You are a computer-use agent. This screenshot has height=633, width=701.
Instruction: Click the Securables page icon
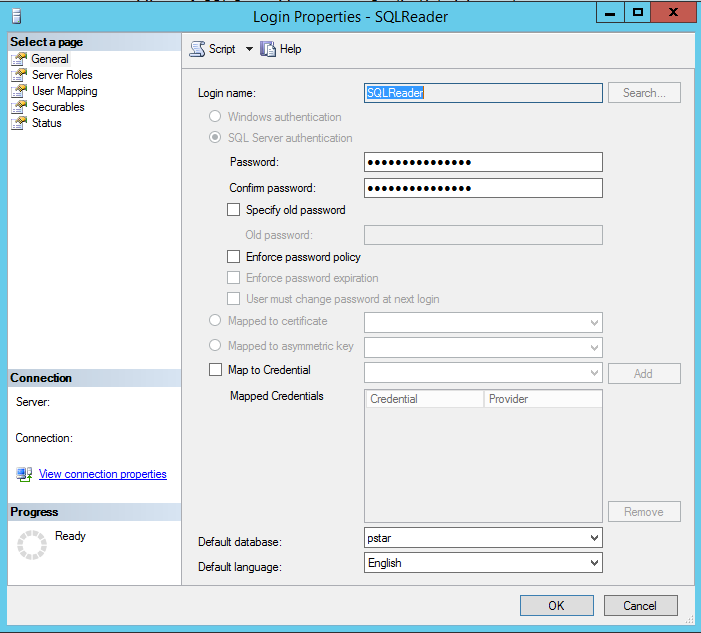[19, 107]
